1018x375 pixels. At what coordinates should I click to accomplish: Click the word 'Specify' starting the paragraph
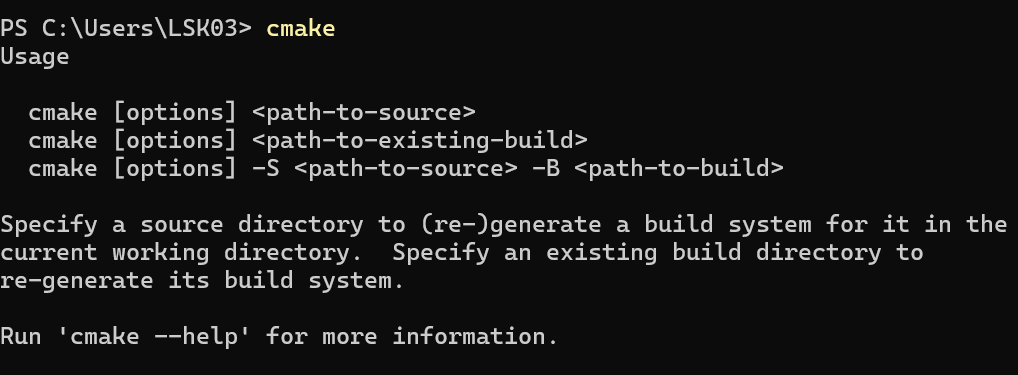[49, 225]
